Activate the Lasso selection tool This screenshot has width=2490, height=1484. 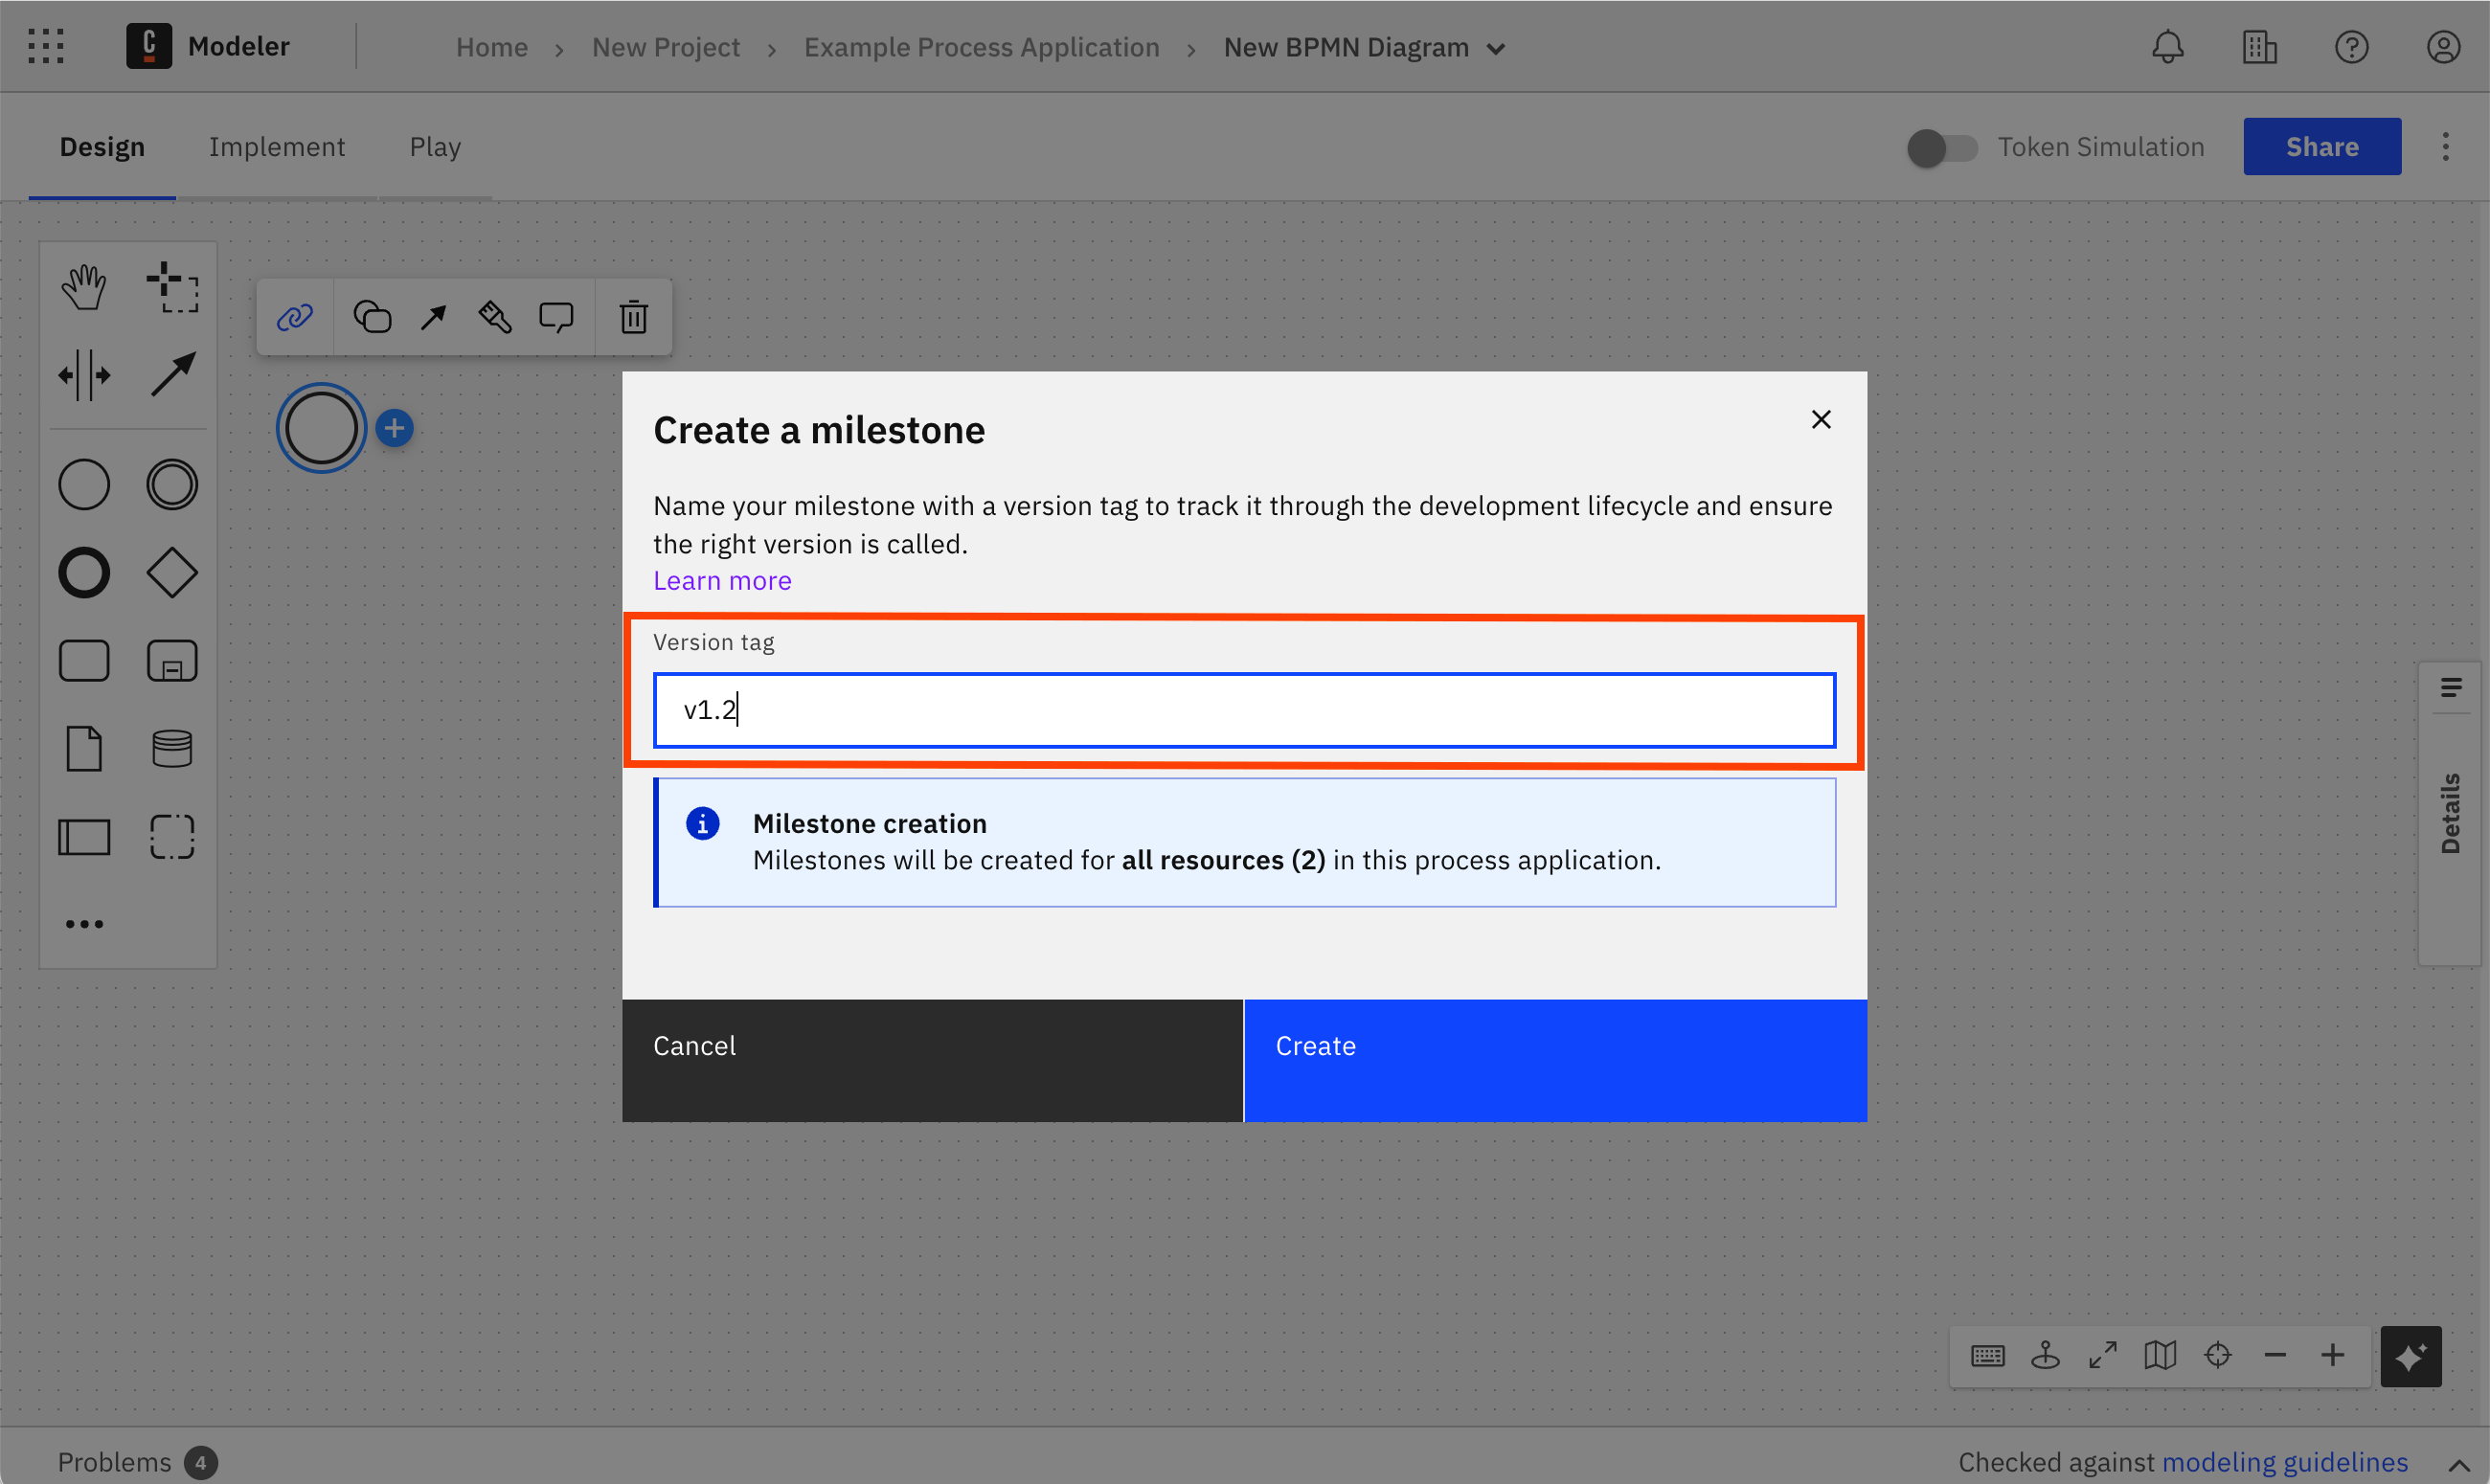(x=172, y=287)
